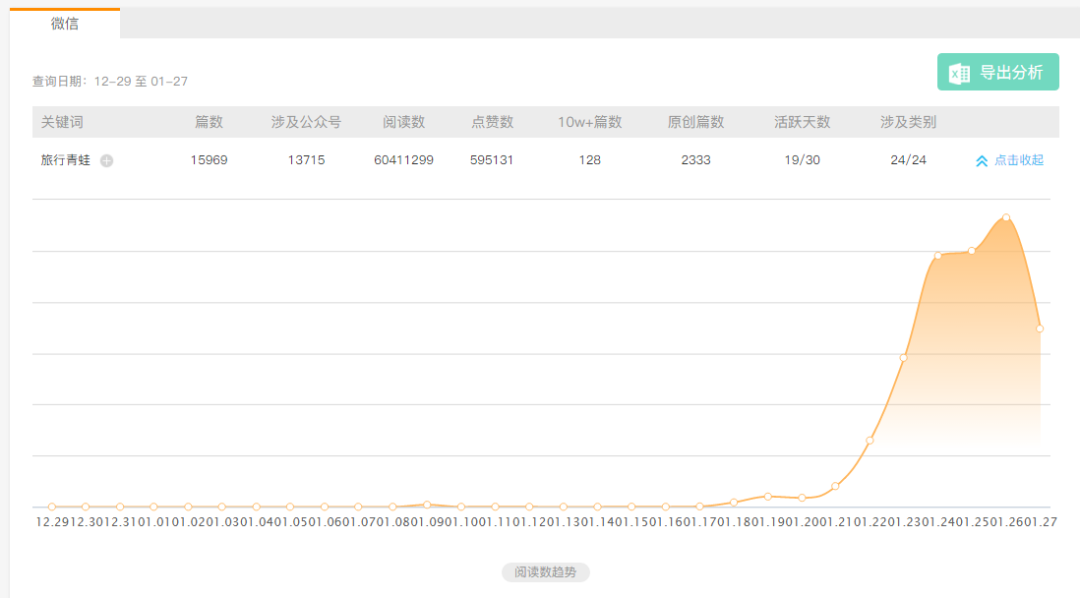The width and height of the screenshot is (1080, 598).
Task: Click the 涉及公众号 column header
Action: tap(306, 122)
